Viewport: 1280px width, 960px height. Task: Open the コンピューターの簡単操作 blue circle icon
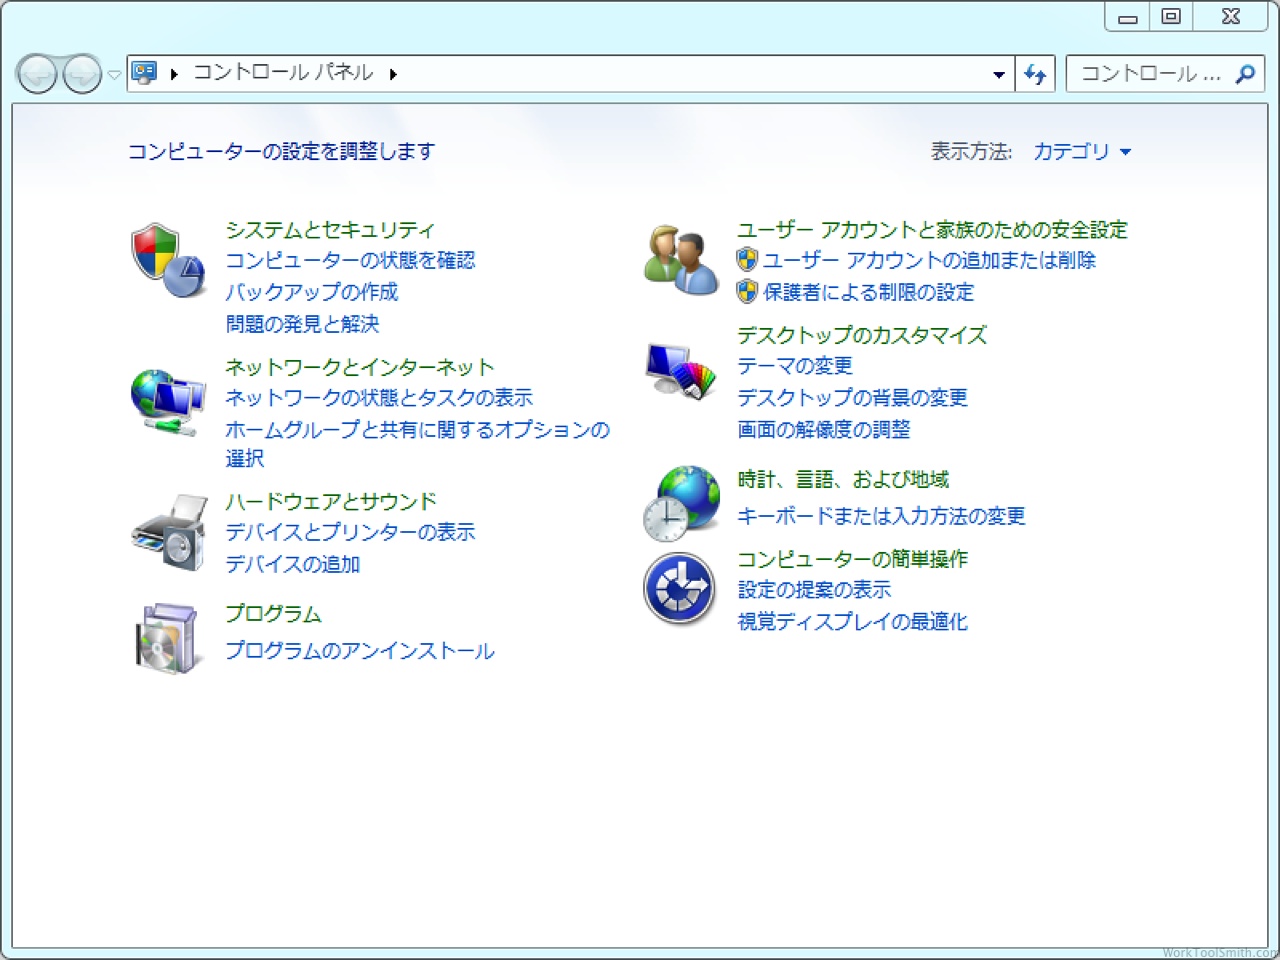[x=680, y=588]
